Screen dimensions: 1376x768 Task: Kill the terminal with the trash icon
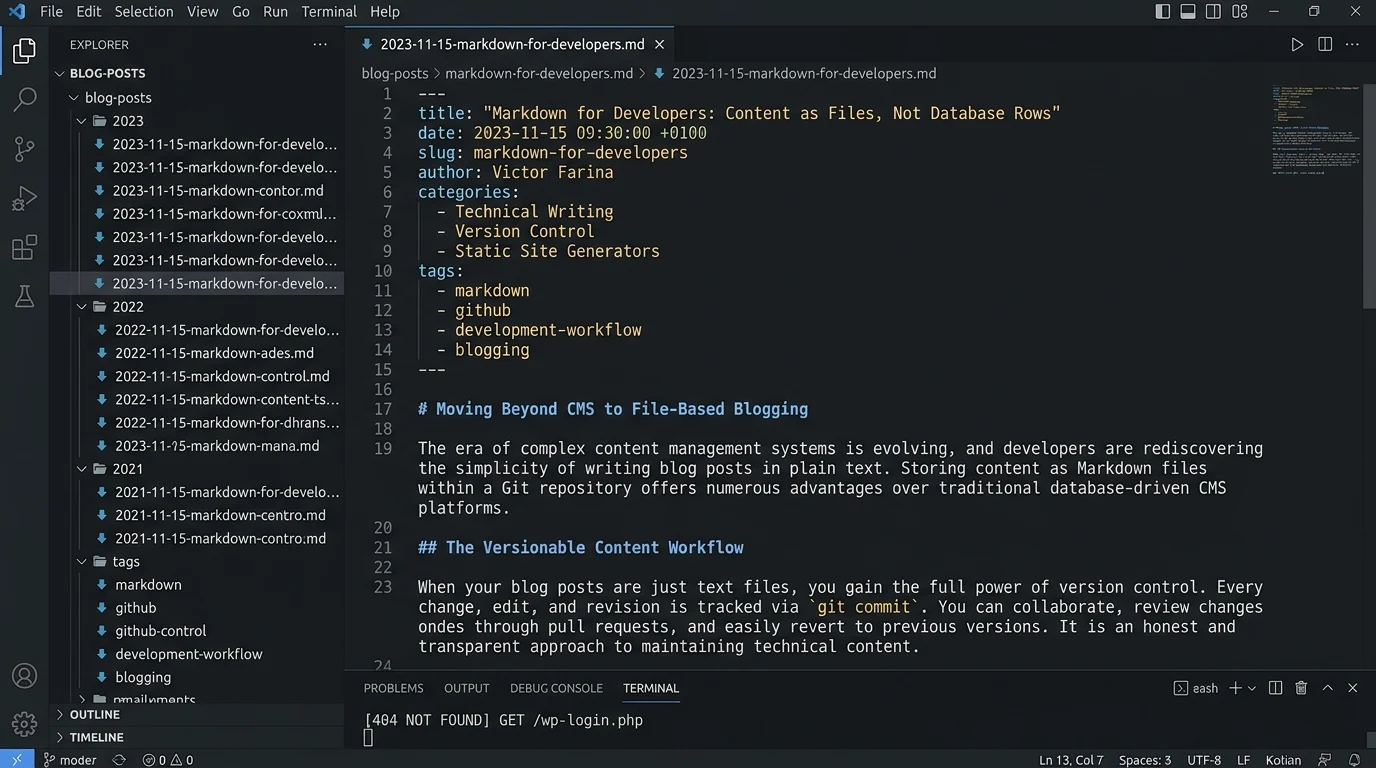pos(1301,688)
